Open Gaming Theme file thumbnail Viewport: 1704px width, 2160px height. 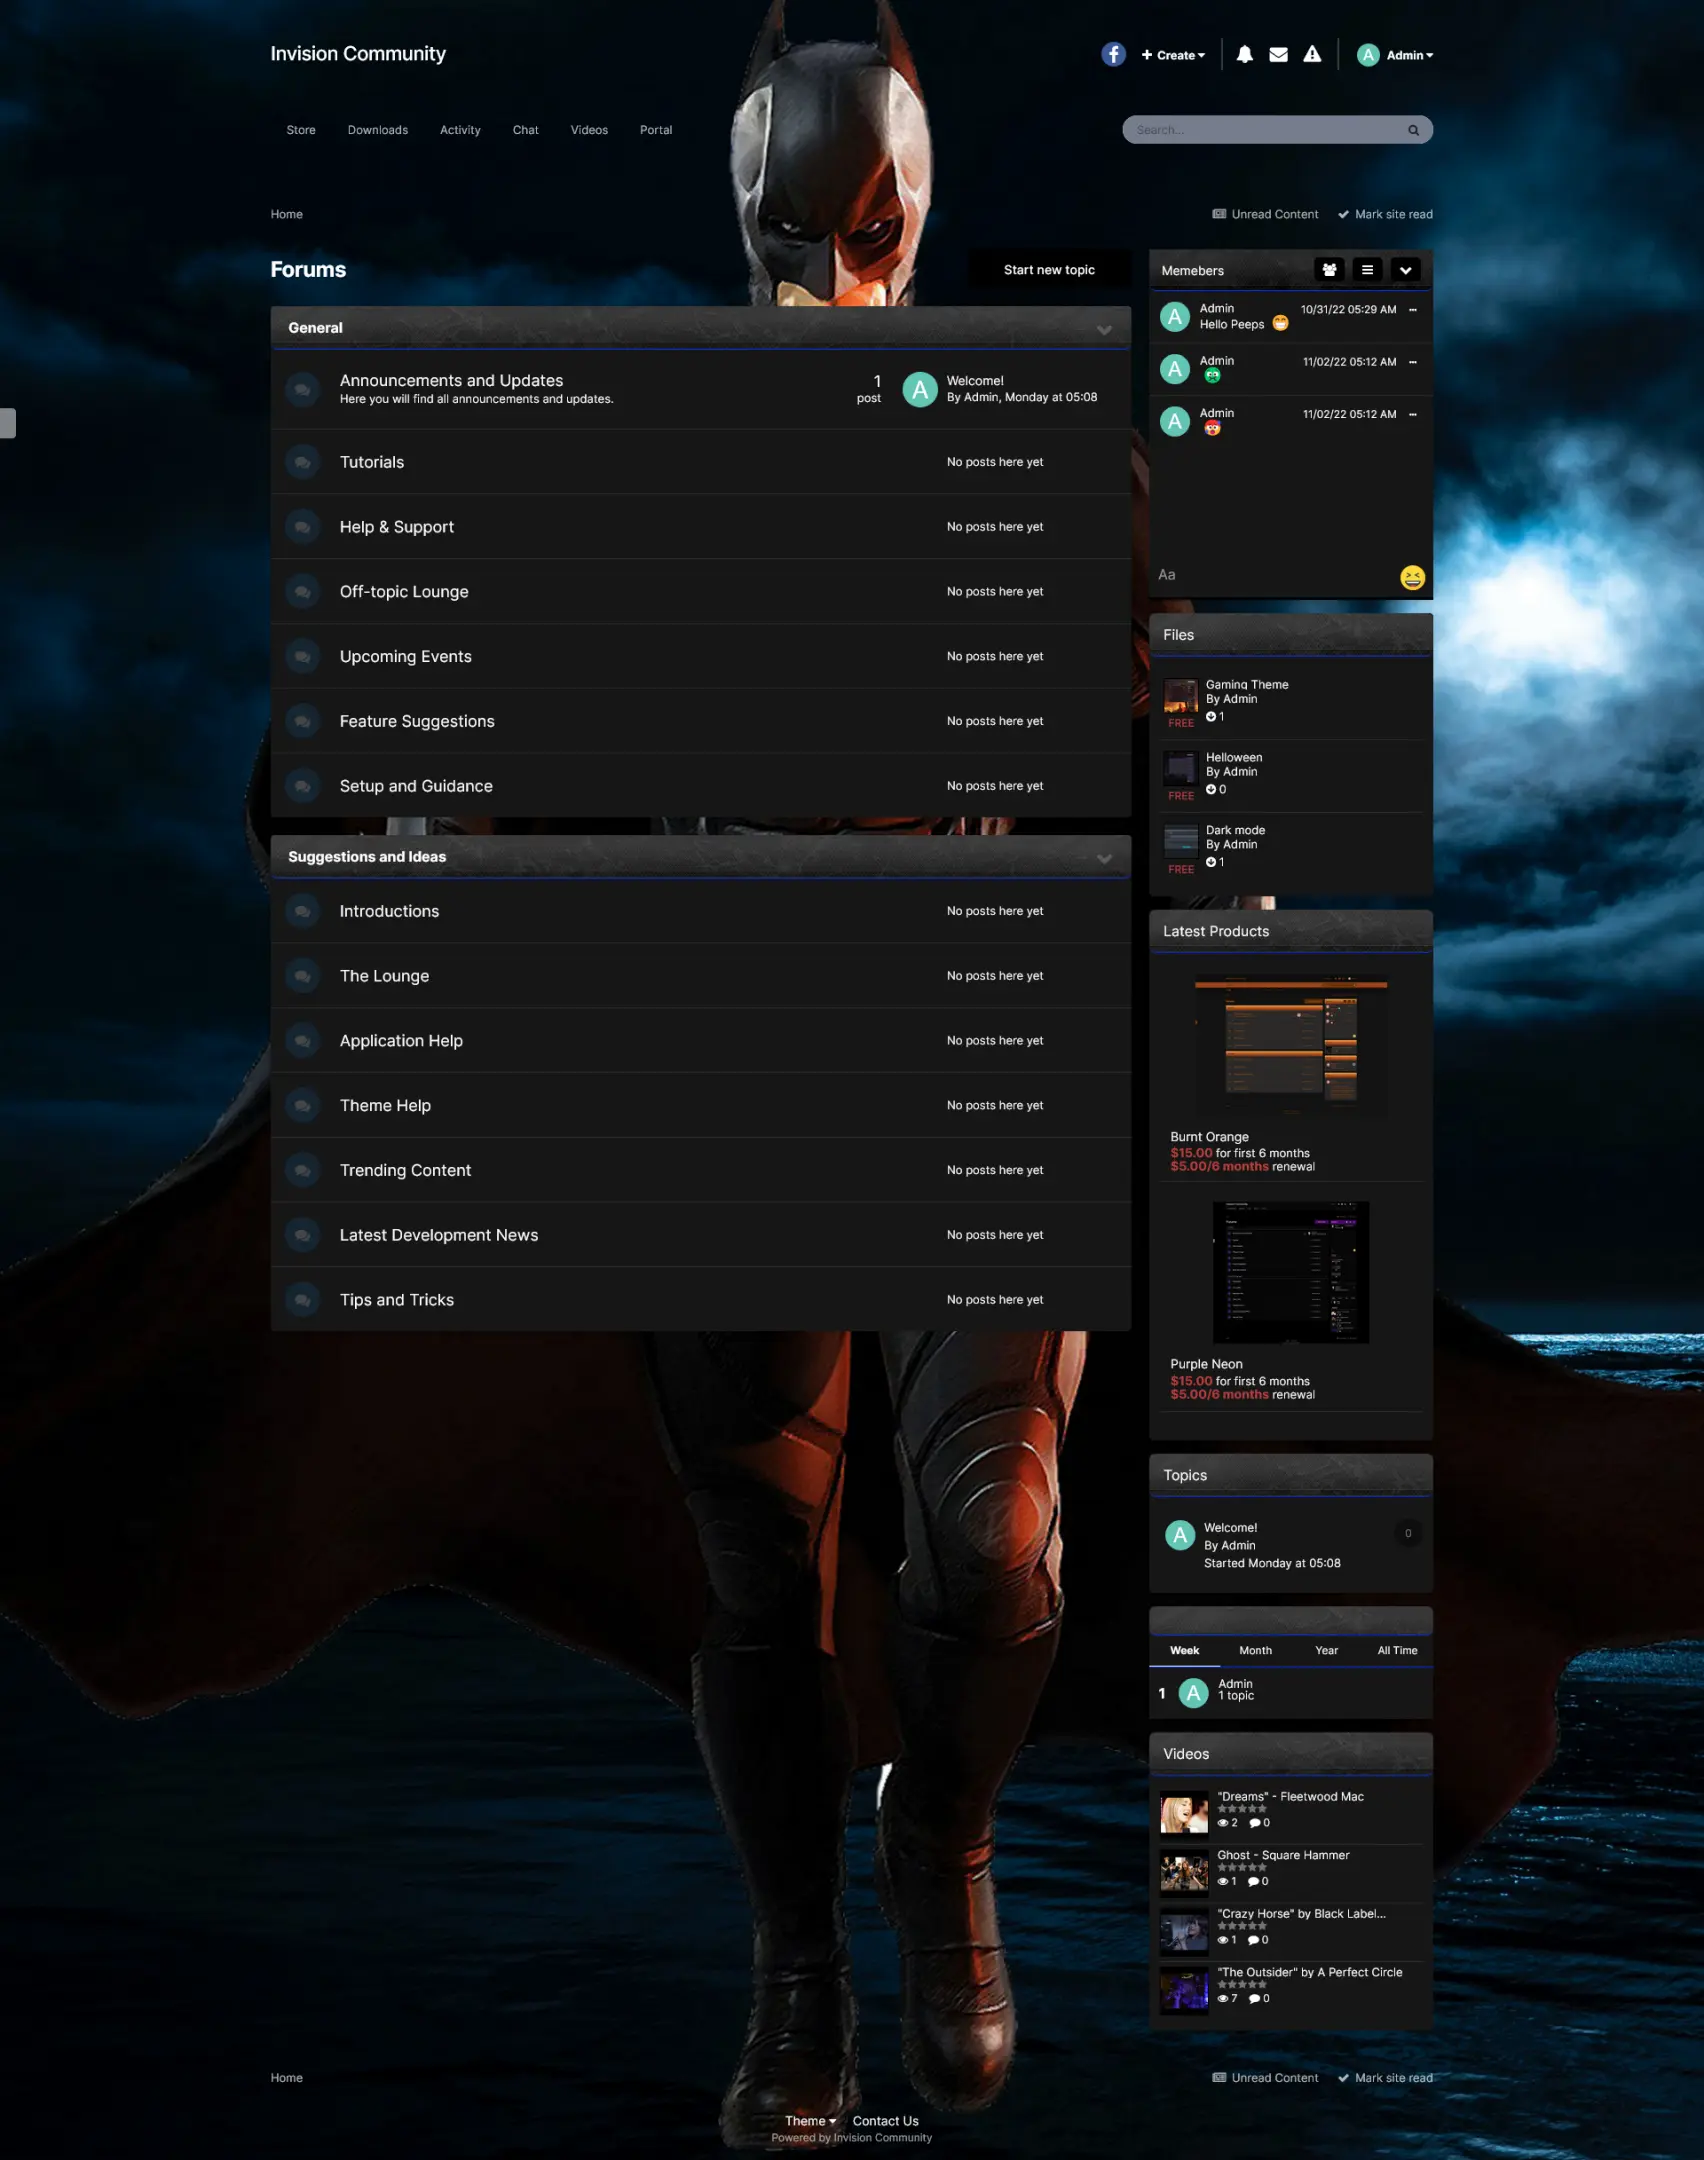(1180, 696)
